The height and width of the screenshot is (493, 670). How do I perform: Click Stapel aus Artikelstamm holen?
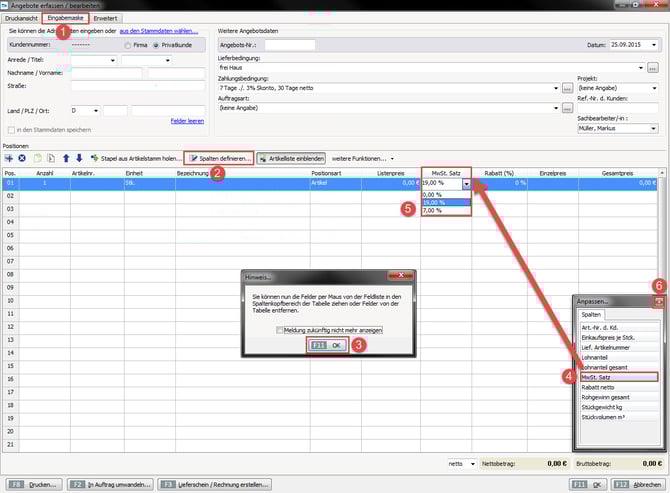(134, 158)
